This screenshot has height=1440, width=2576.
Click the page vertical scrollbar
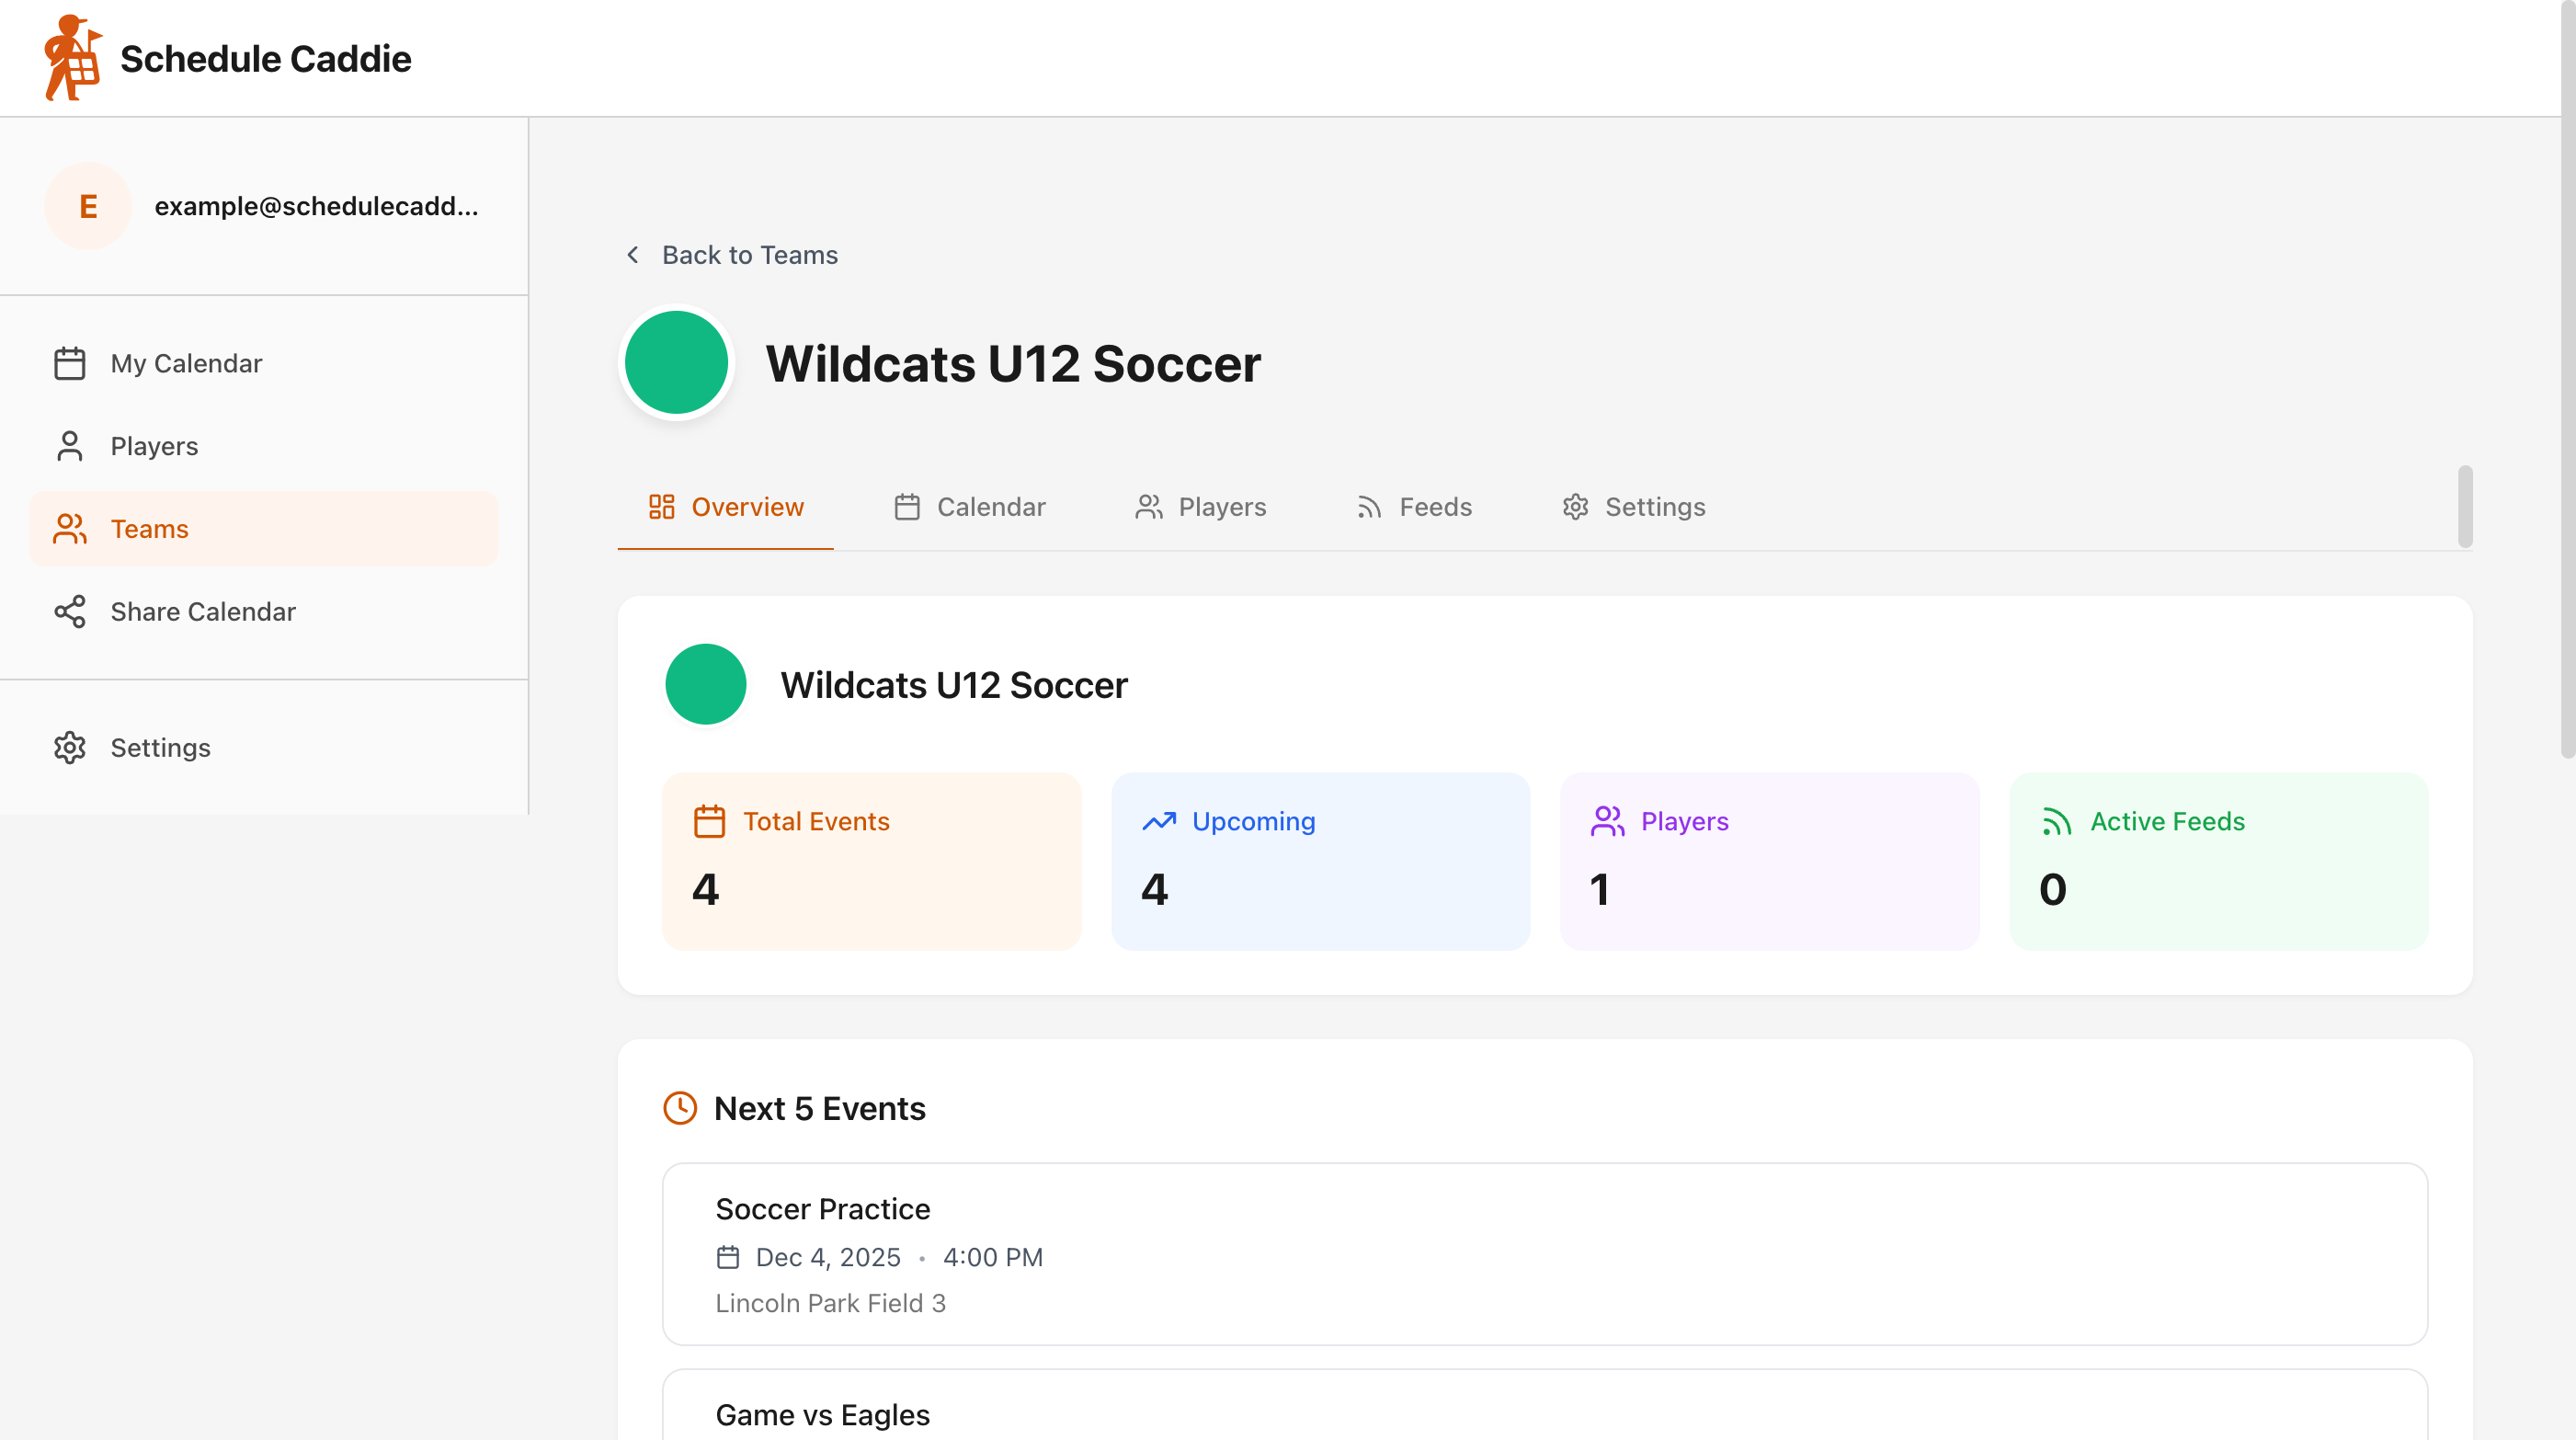[x=2567, y=400]
